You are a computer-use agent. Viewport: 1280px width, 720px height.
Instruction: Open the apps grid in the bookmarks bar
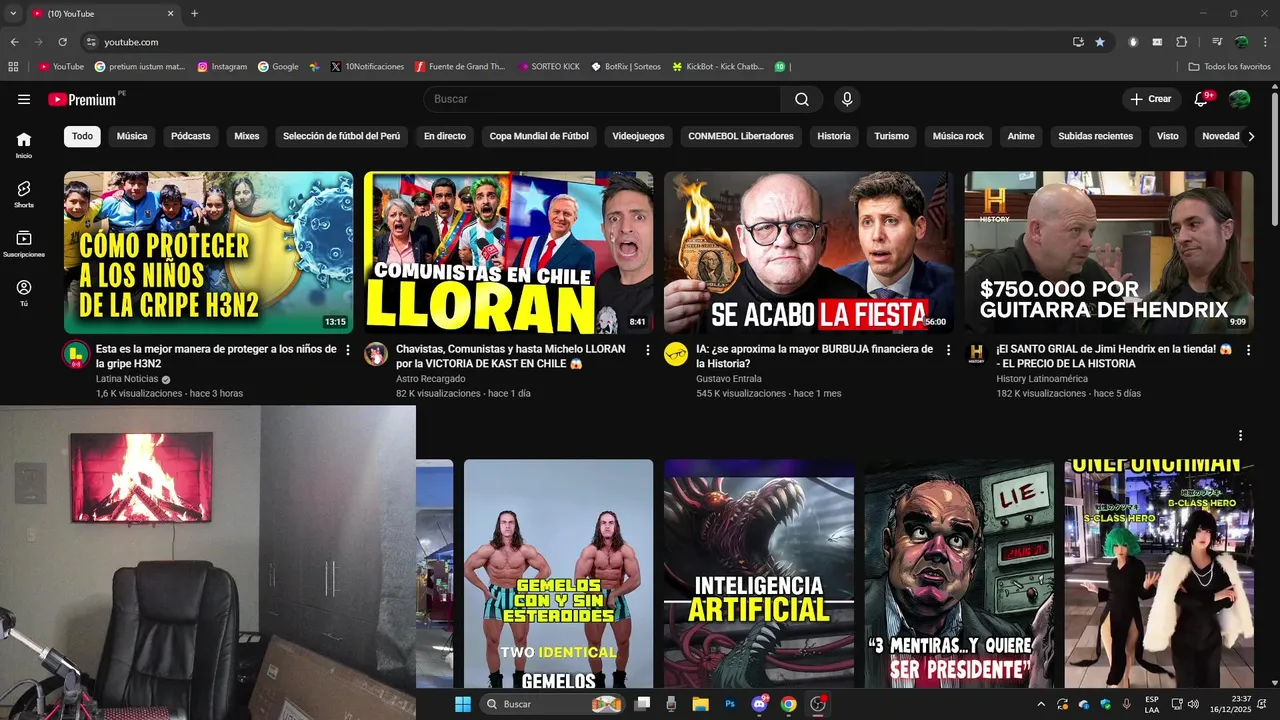(13, 67)
